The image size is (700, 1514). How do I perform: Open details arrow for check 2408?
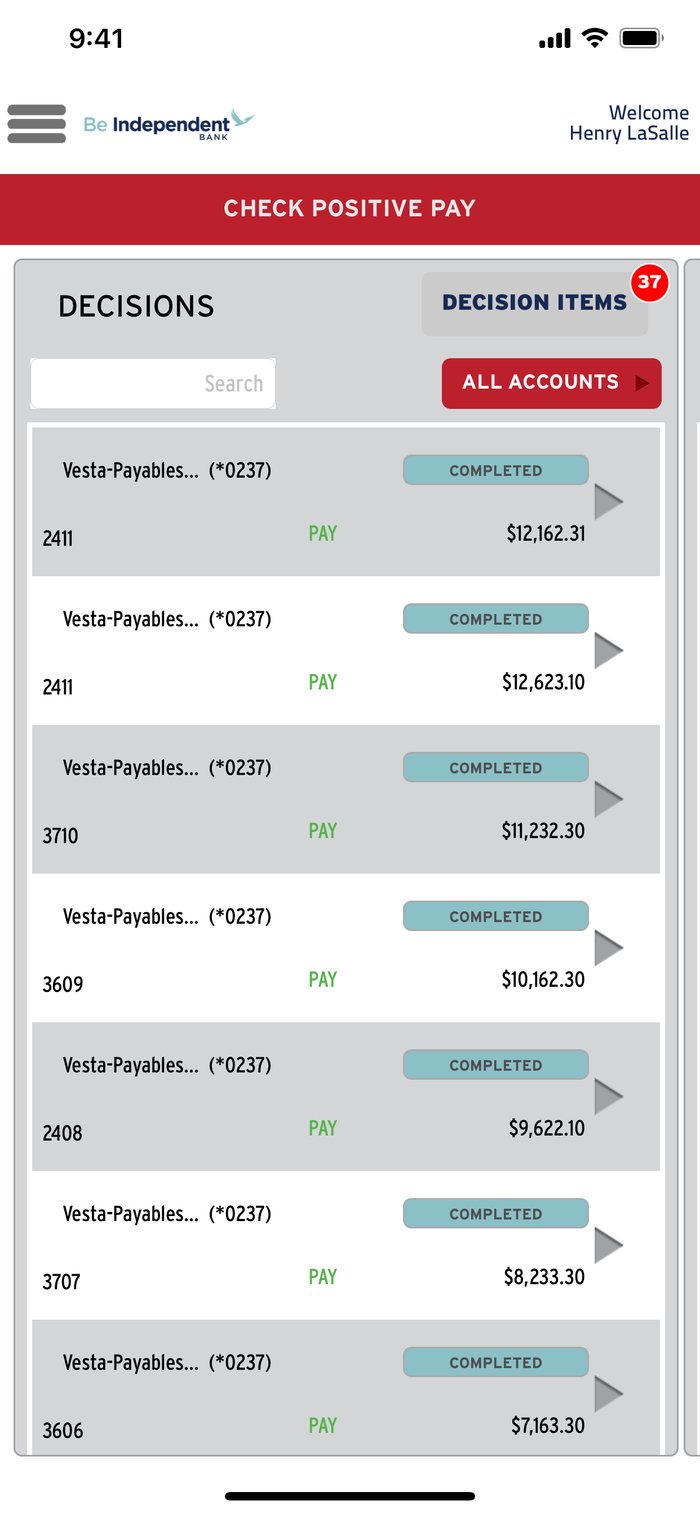coord(609,1097)
